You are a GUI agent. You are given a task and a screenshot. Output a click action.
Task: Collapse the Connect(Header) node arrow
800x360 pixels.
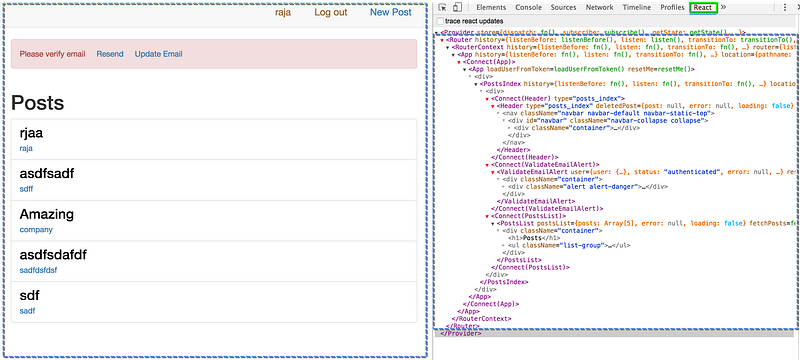tap(487, 99)
